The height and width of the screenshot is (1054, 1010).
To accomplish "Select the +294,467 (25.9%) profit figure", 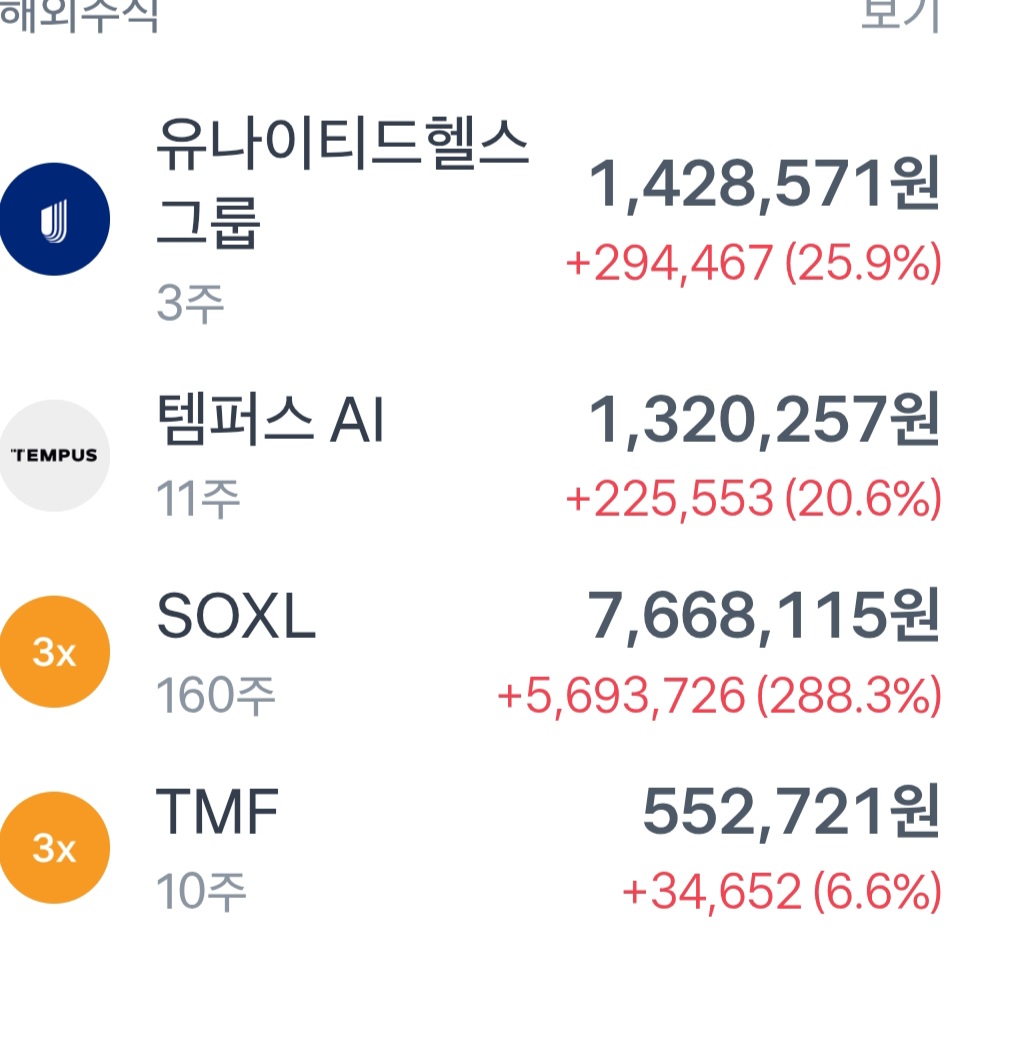I will coord(753,263).
